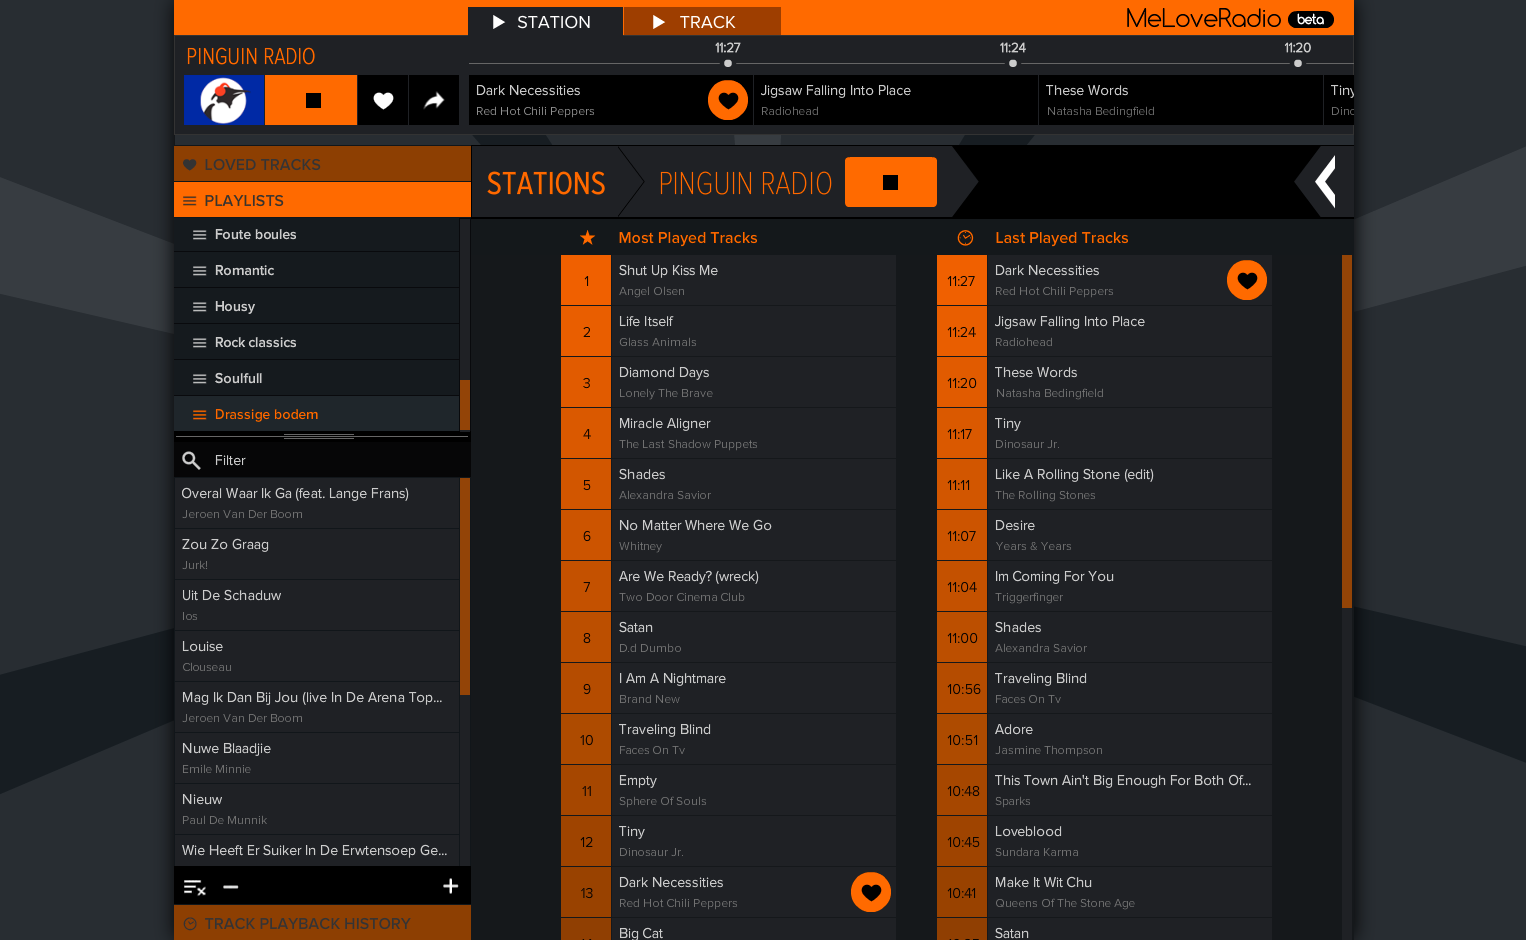Select Empty by Sphere Of Souls
Screen dimensions: 1526x940
click(728, 790)
